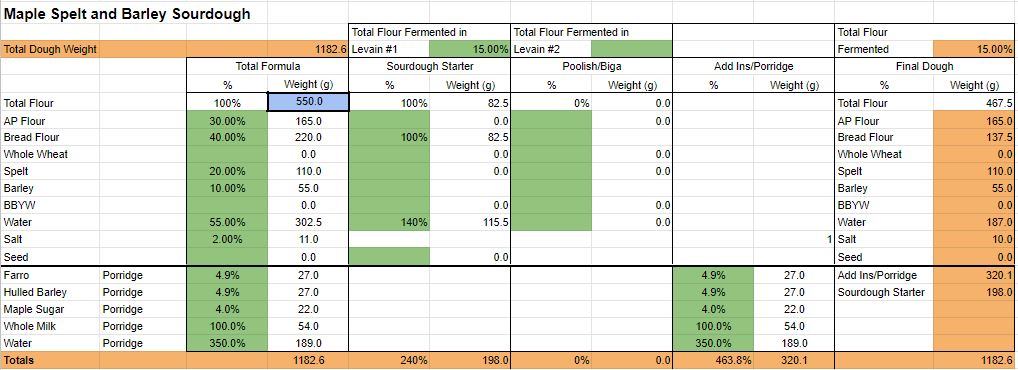Viewport: 1018px width, 370px height.
Task: Click the starter Water 140% cell
Action: click(389, 222)
